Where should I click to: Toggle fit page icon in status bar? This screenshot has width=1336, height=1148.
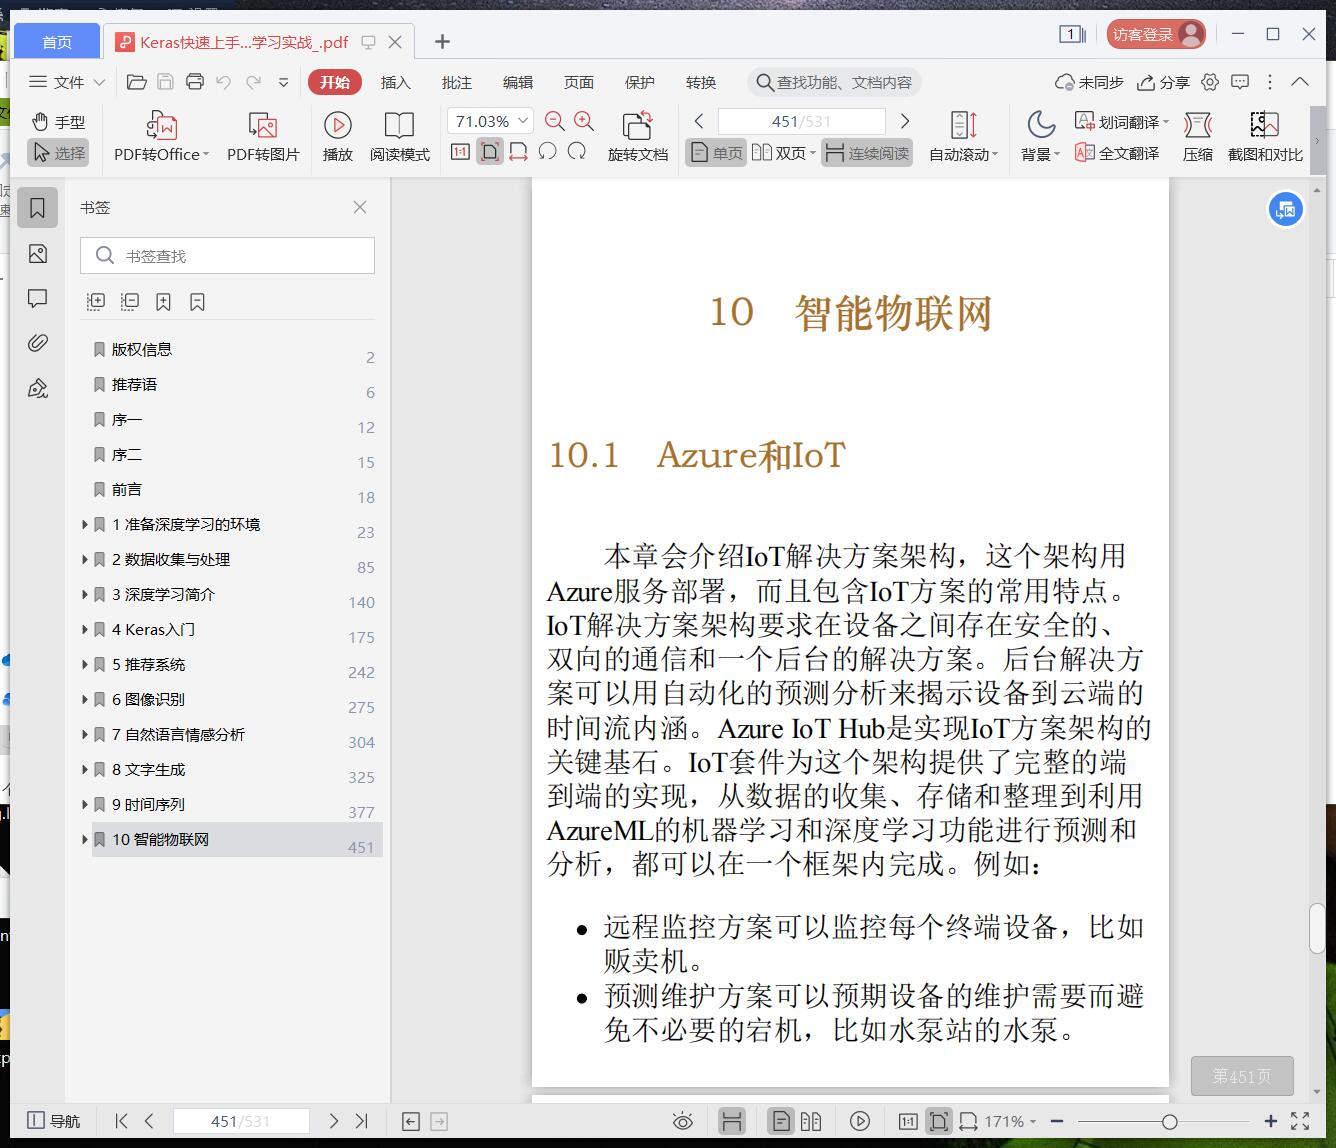click(938, 1121)
